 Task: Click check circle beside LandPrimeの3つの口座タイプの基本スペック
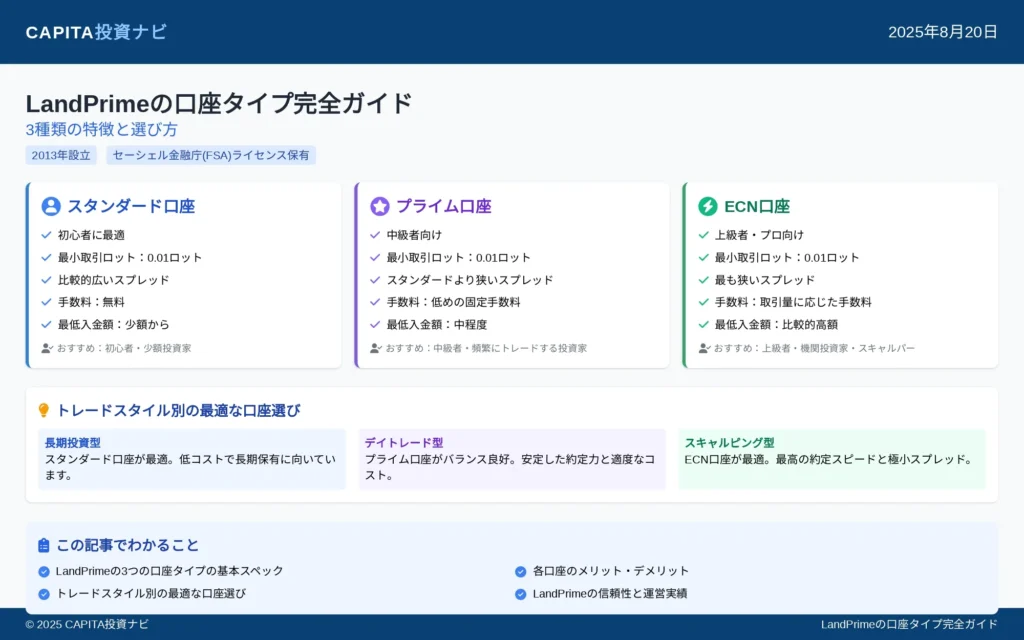pyautogui.click(x=44, y=571)
